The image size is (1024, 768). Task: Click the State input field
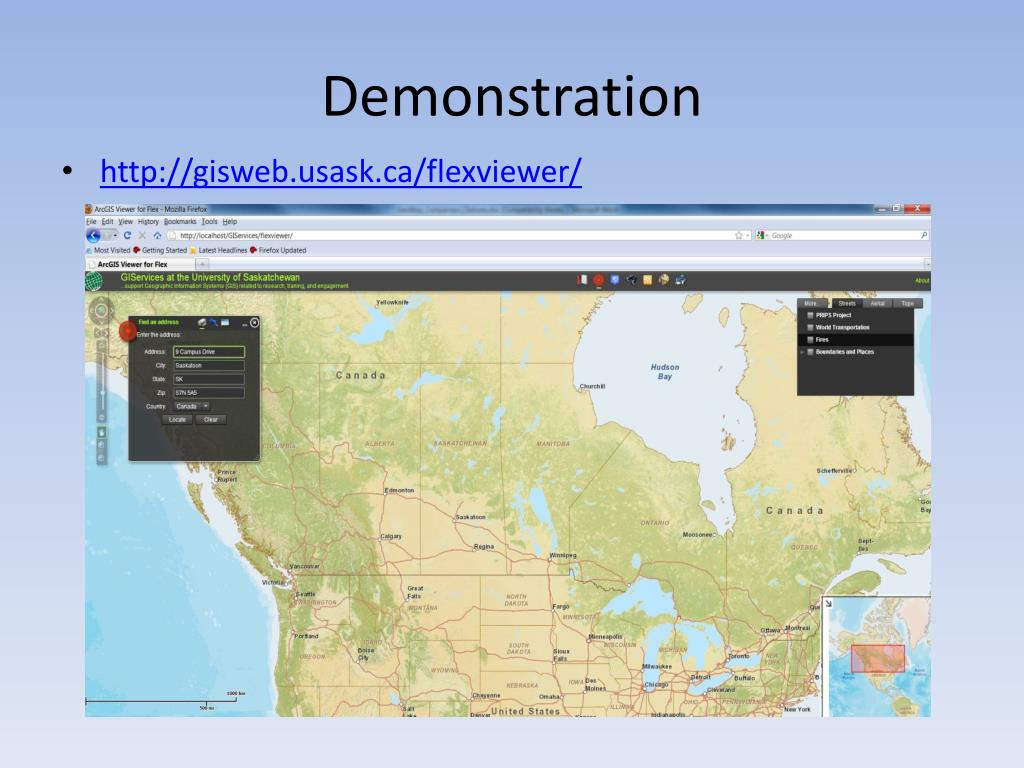pos(209,379)
